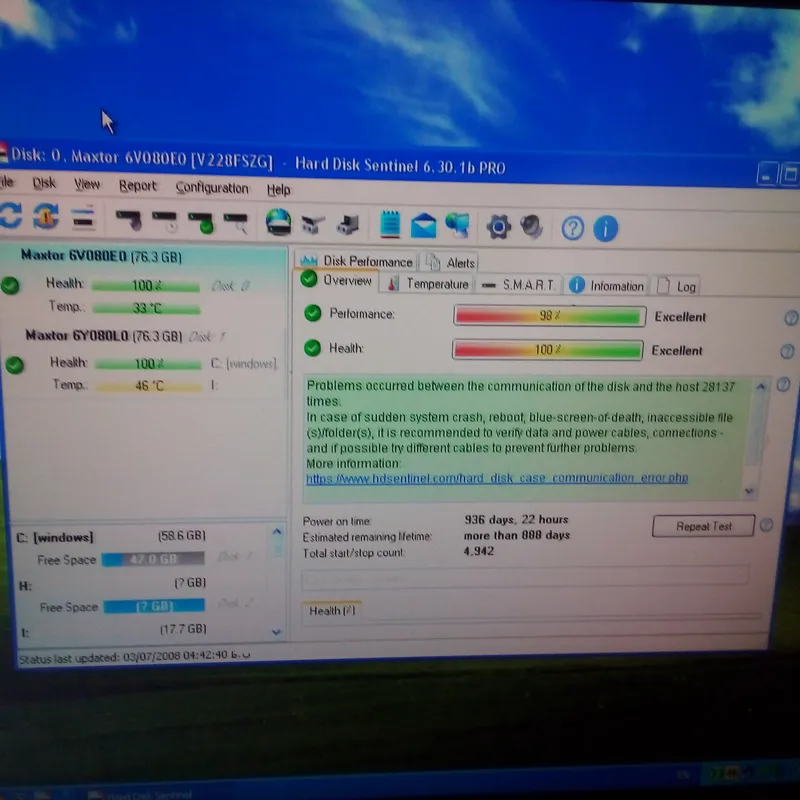This screenshot has height=800, width=800.
Task: Switch to the Disk Performance tab
Action: pos(356,261)
